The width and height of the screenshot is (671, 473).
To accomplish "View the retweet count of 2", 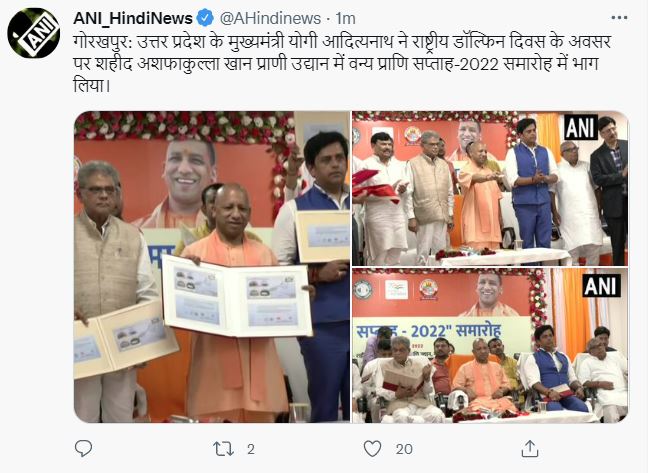I will click(251, 449).
